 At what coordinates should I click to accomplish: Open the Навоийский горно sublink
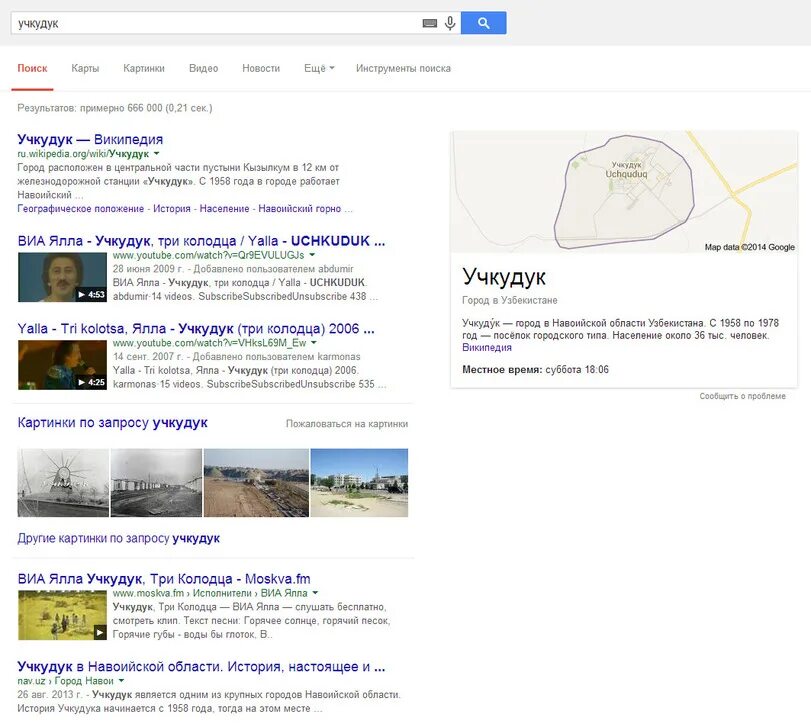click(299, 208)
